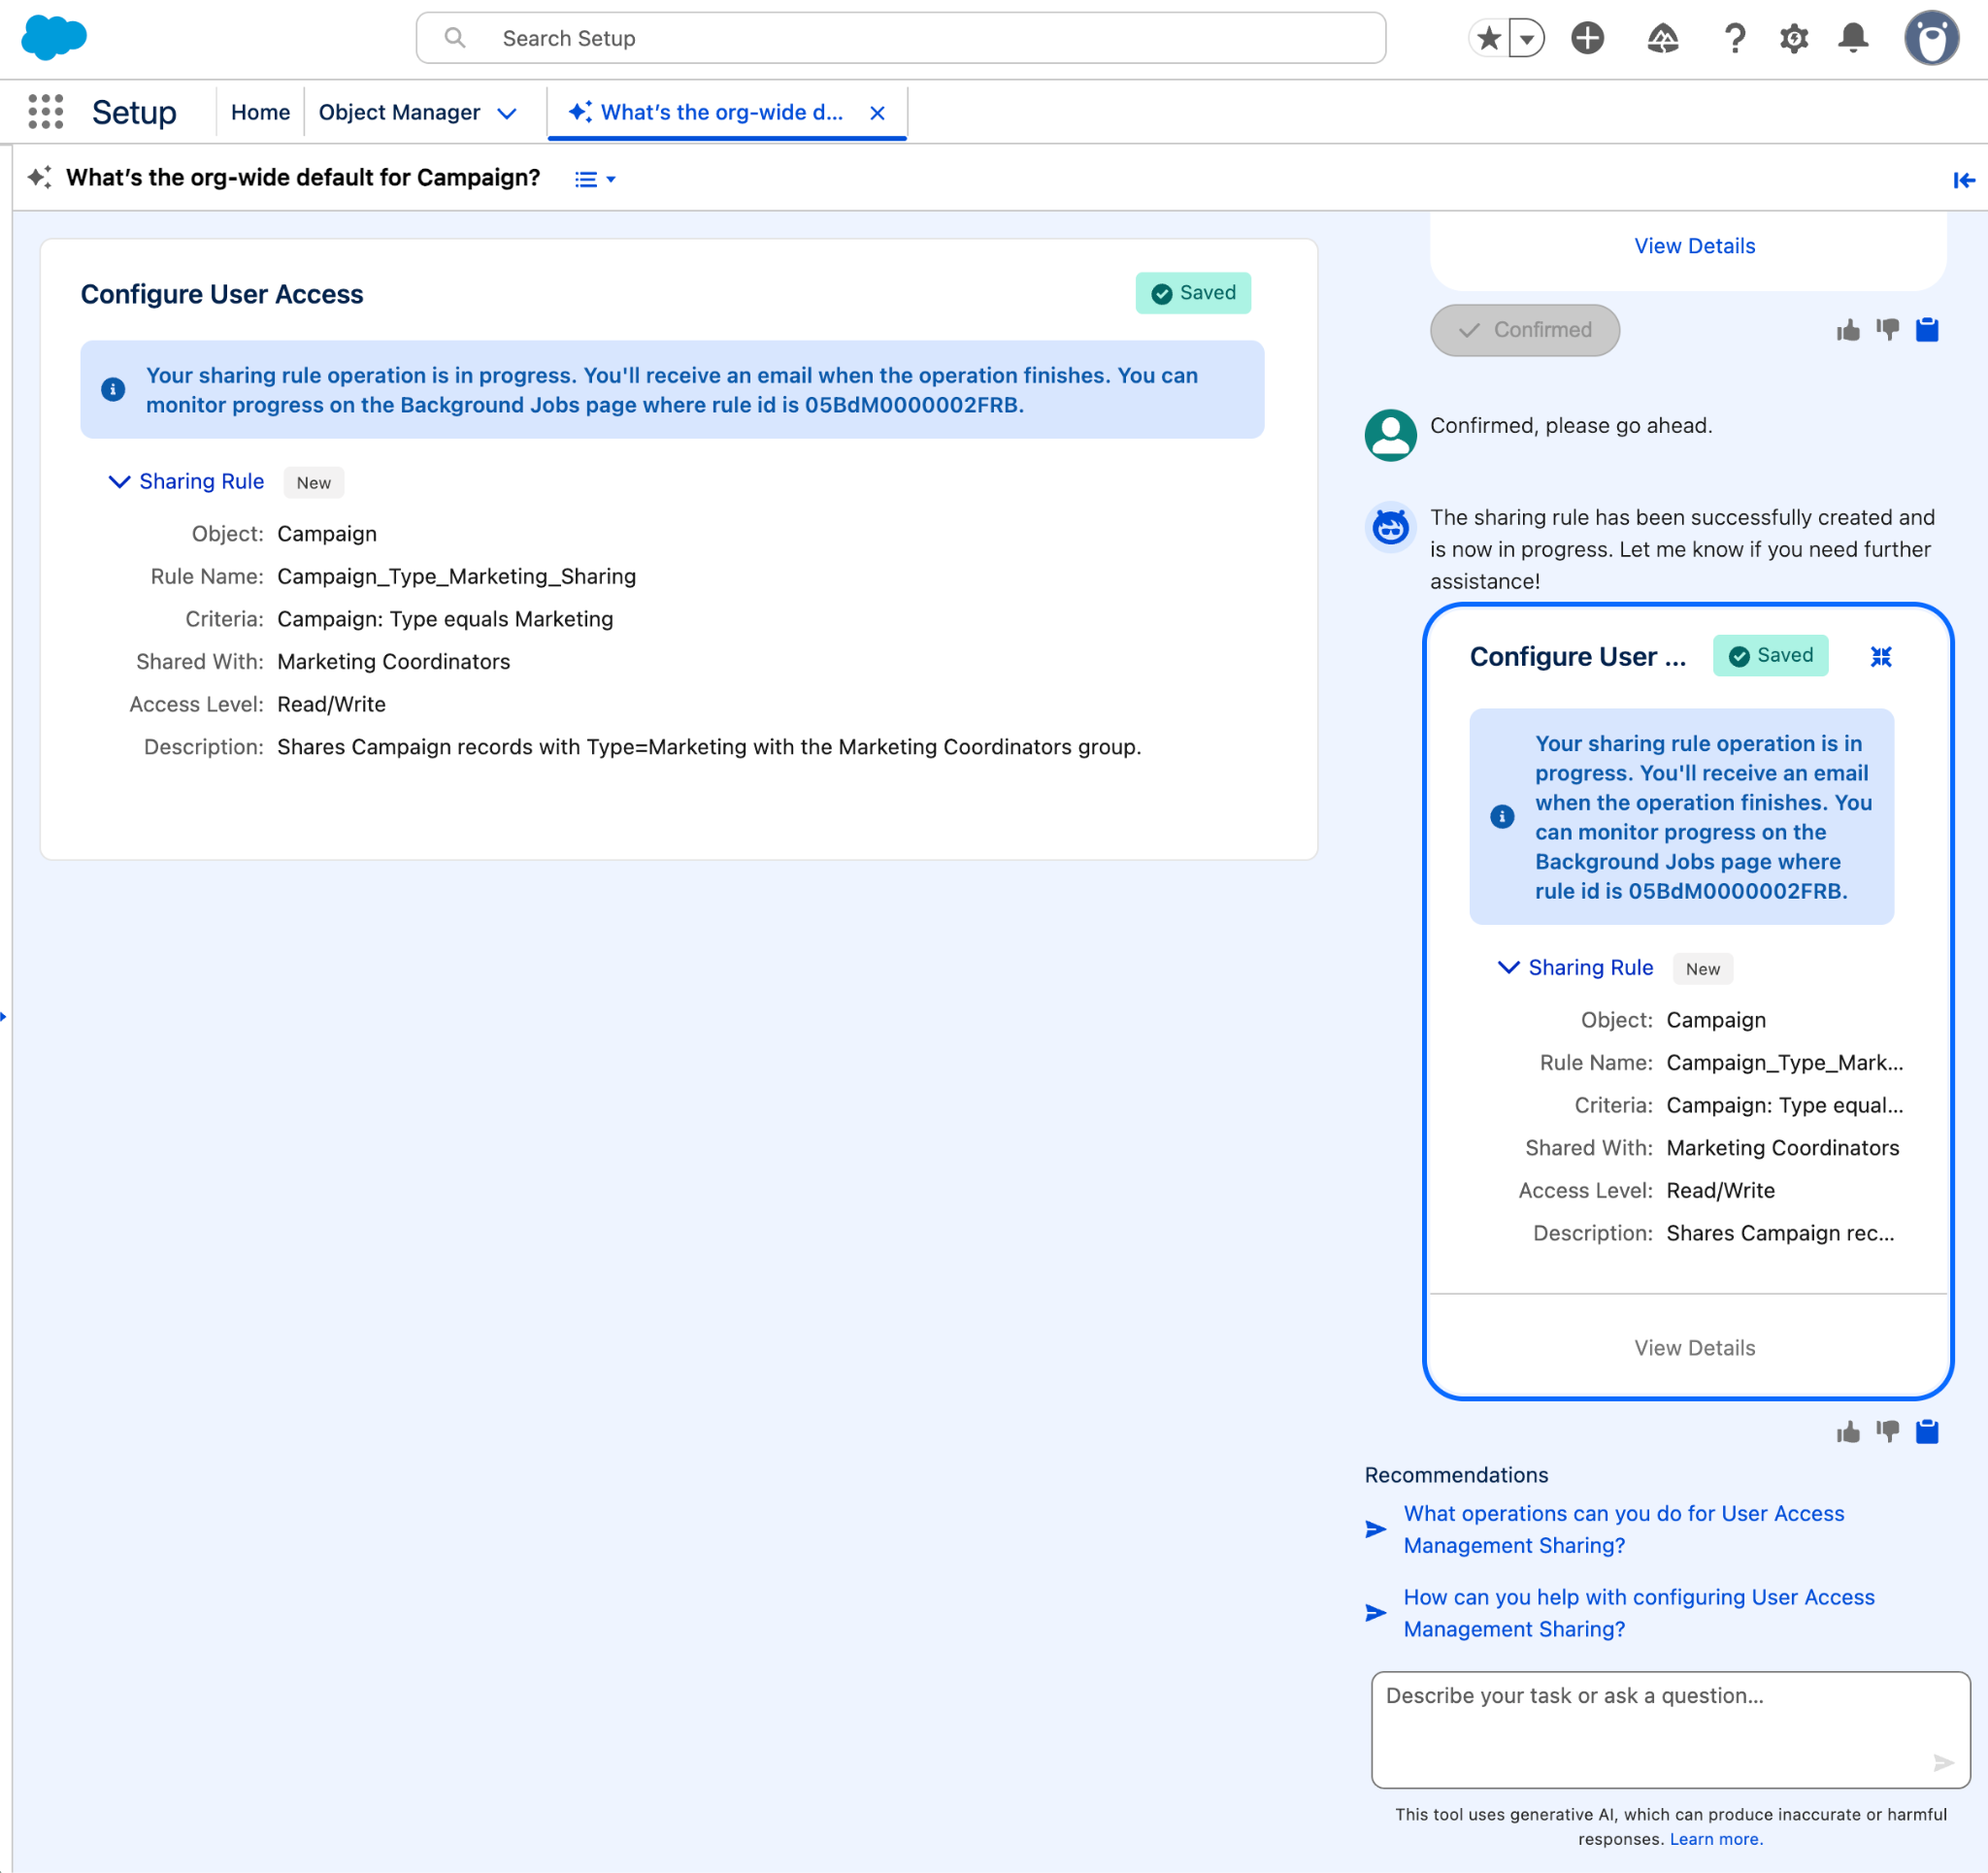Open the App Launcher grid icon
Image resolution: width=1988 pixels, height=1873 pixels.
pos(45,112)
